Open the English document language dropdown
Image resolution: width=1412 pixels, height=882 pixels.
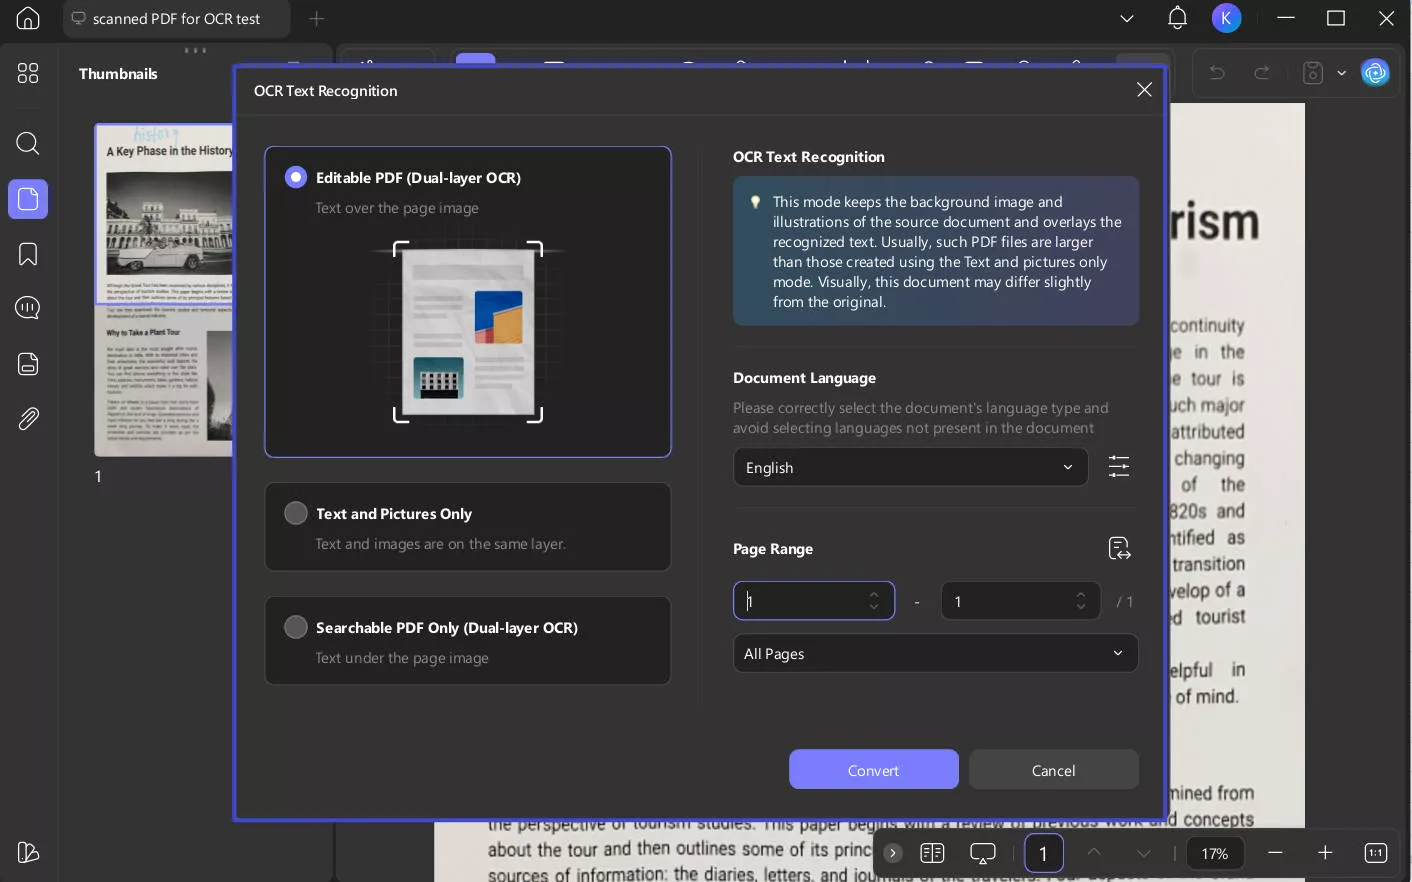(x=910, y=467)
